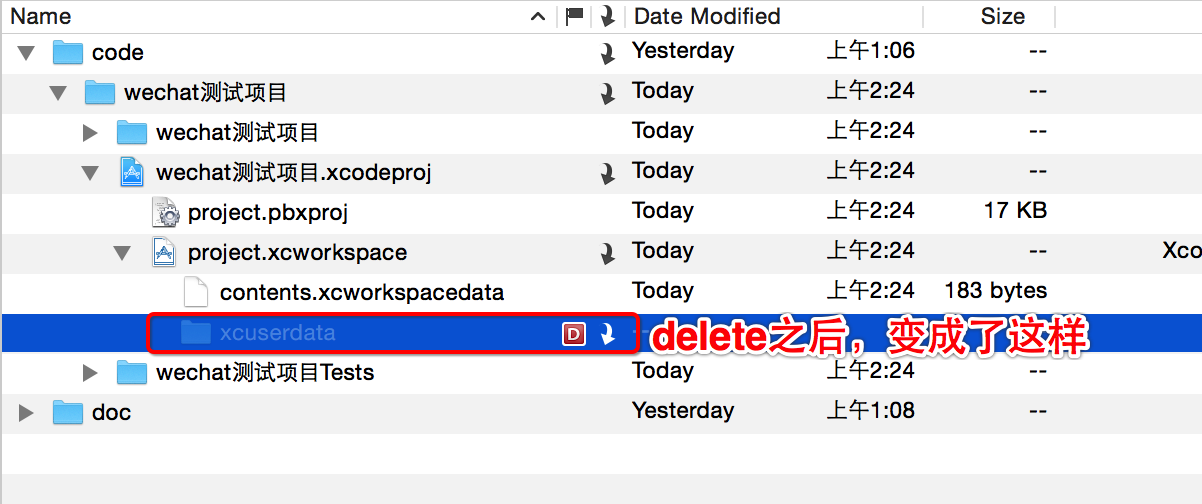Click the code folder icon
Viewport: 1202px width, 504px height.
(x=68, y=52)
